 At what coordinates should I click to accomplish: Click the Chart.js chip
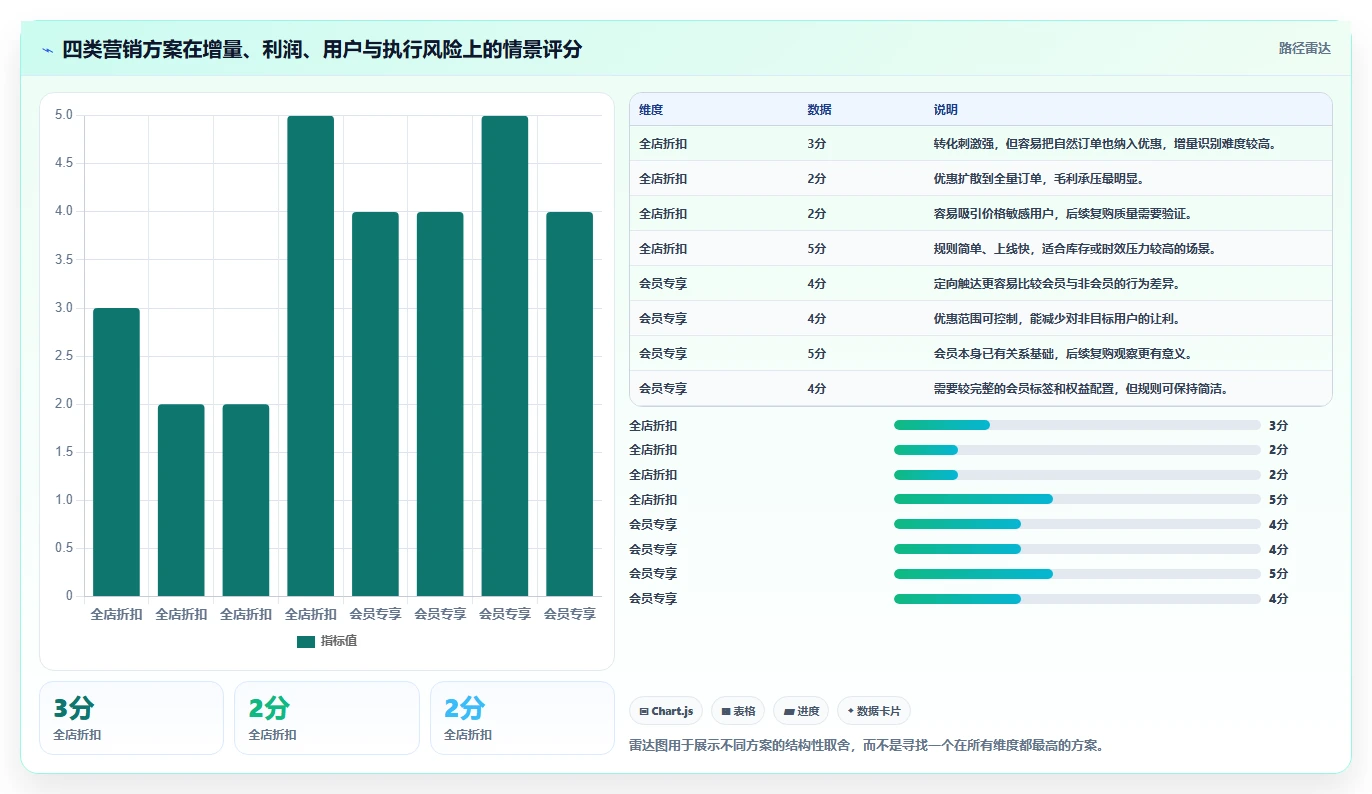(x=666, y=711)
